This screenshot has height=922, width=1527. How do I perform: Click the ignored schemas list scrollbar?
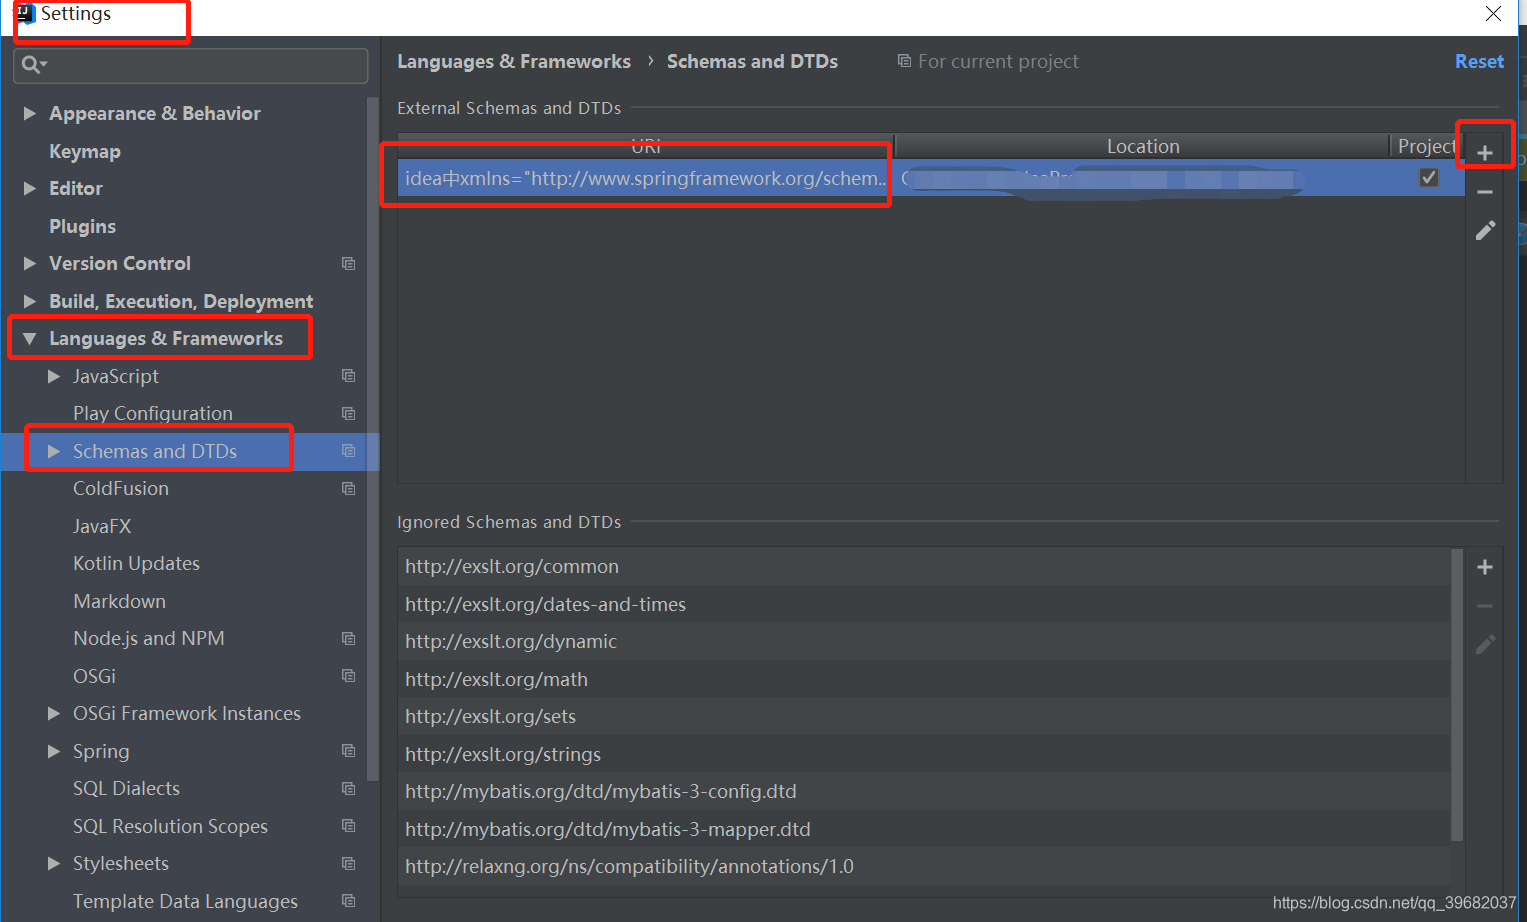click(x=1457, y=695)
